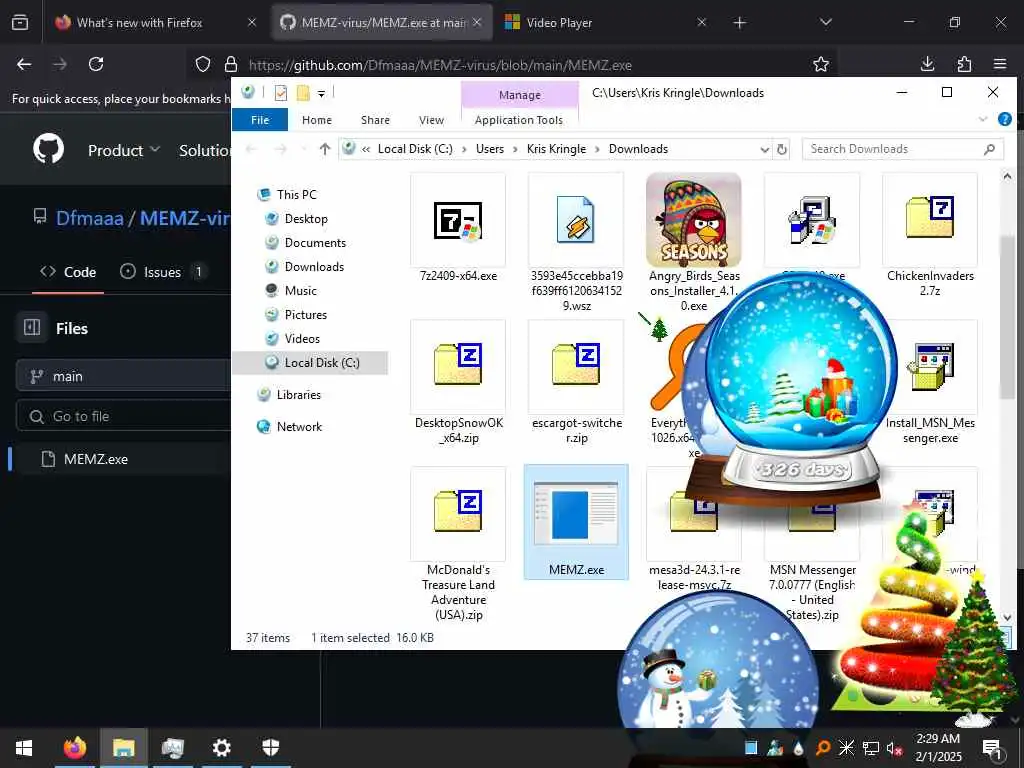Bookmark this page with the star icon

pyautogui.click(x=821, y=64)
